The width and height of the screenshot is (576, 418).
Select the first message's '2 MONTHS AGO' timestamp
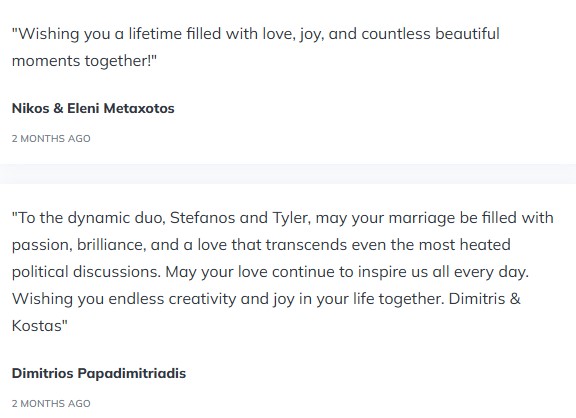(x=51, y=138)
